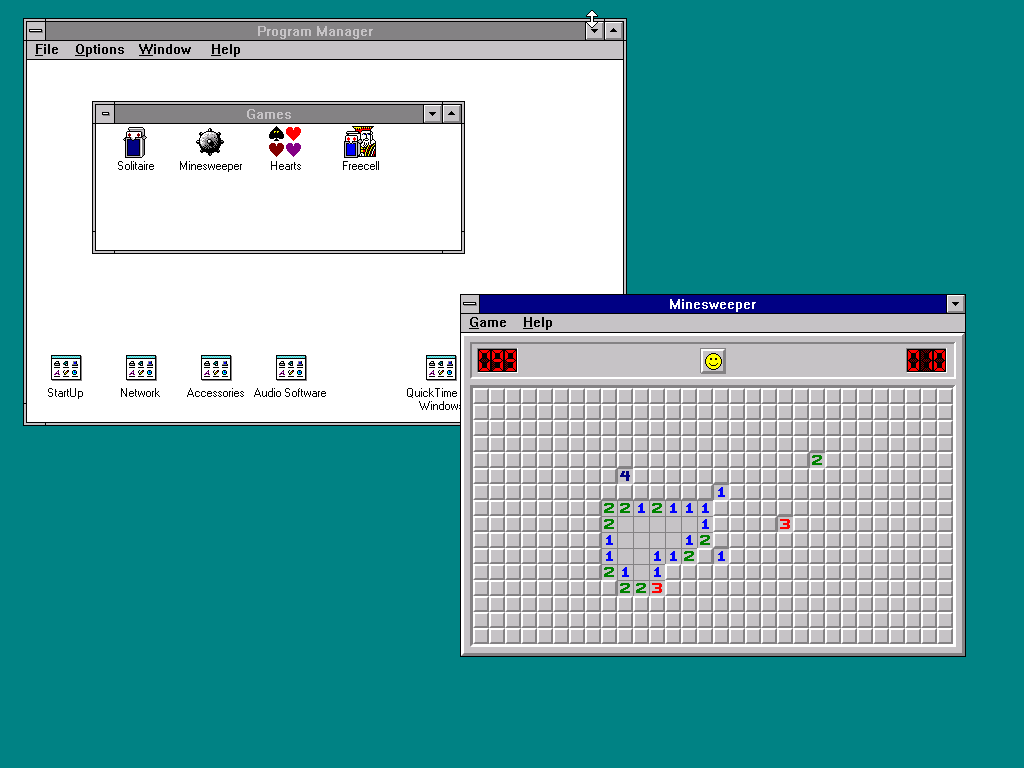Open Program Manager File menu
This screenshot has width=1024, height=768.
46,50
